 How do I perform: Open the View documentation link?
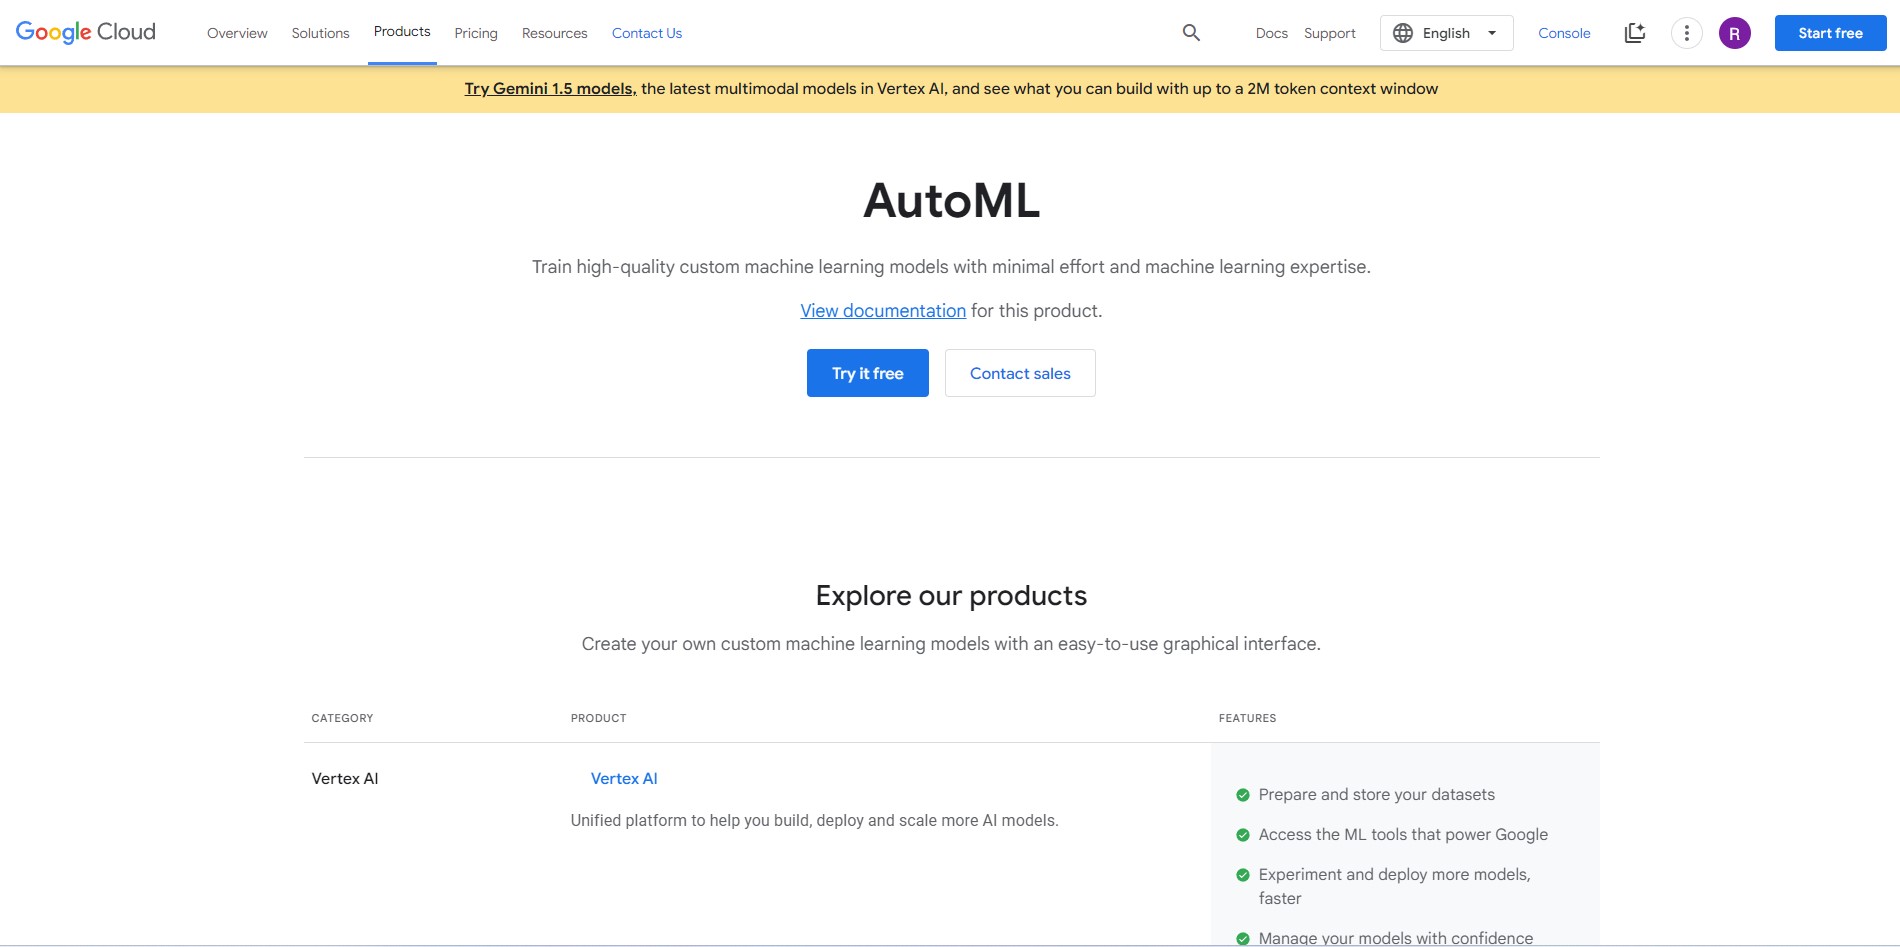click(x=883, y=311)
